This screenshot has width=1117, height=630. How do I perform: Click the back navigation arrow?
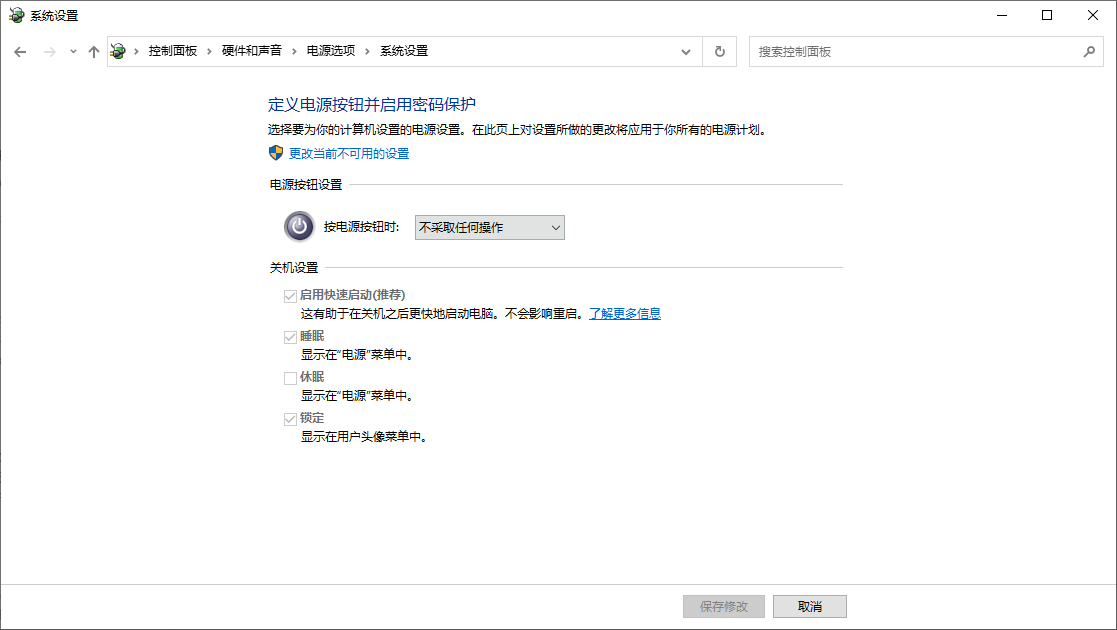(20, 52)
